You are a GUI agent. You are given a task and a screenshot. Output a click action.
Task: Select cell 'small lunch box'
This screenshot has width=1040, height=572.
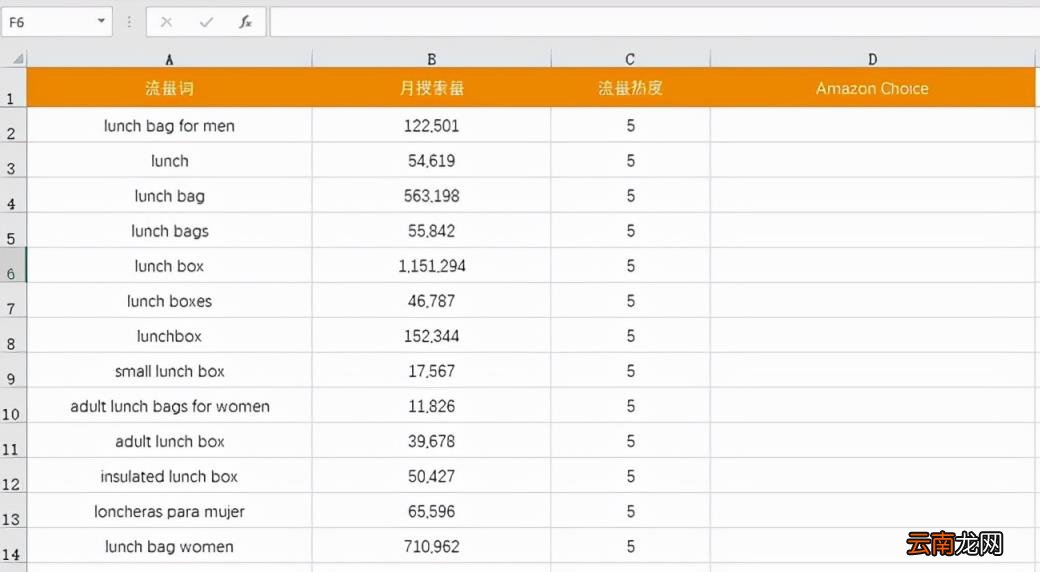click(x=169, y=371)
